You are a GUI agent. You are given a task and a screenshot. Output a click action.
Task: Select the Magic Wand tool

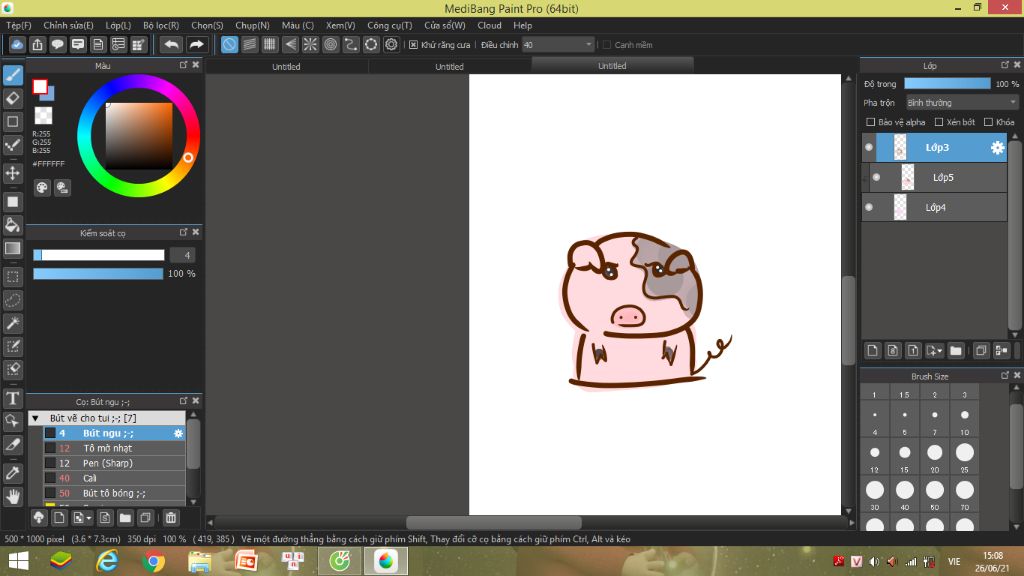(x=12, y=323)
